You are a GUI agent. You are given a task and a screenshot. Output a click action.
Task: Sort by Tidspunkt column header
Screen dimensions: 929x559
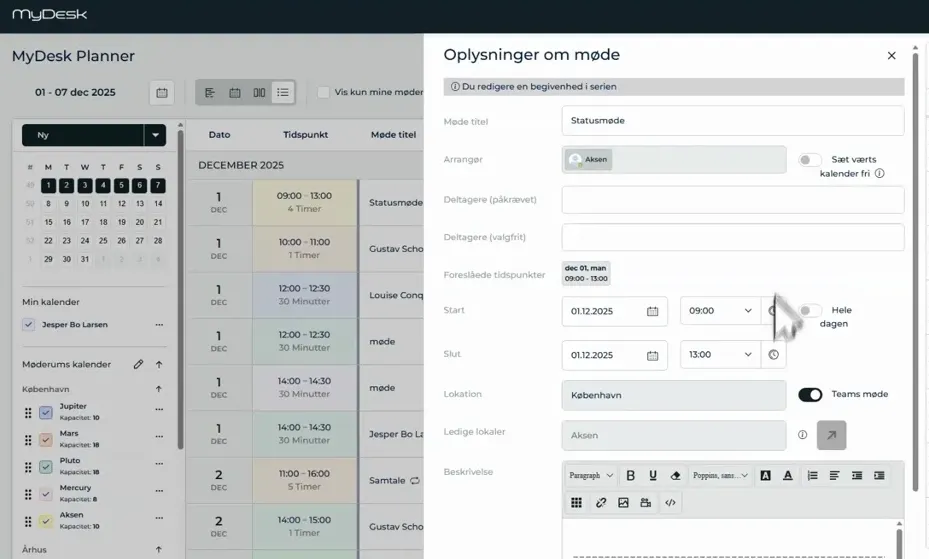(305, 135)
